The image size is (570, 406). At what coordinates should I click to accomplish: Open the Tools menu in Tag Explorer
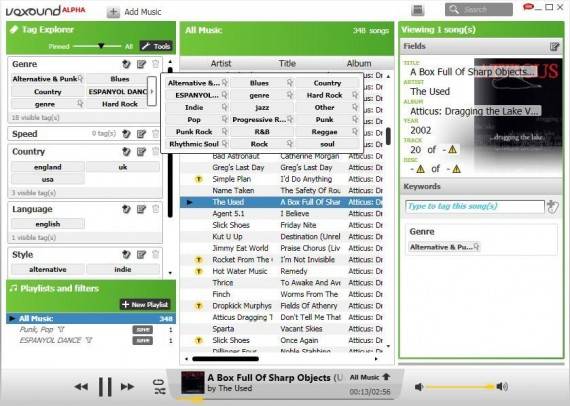[x=156, y=46]
